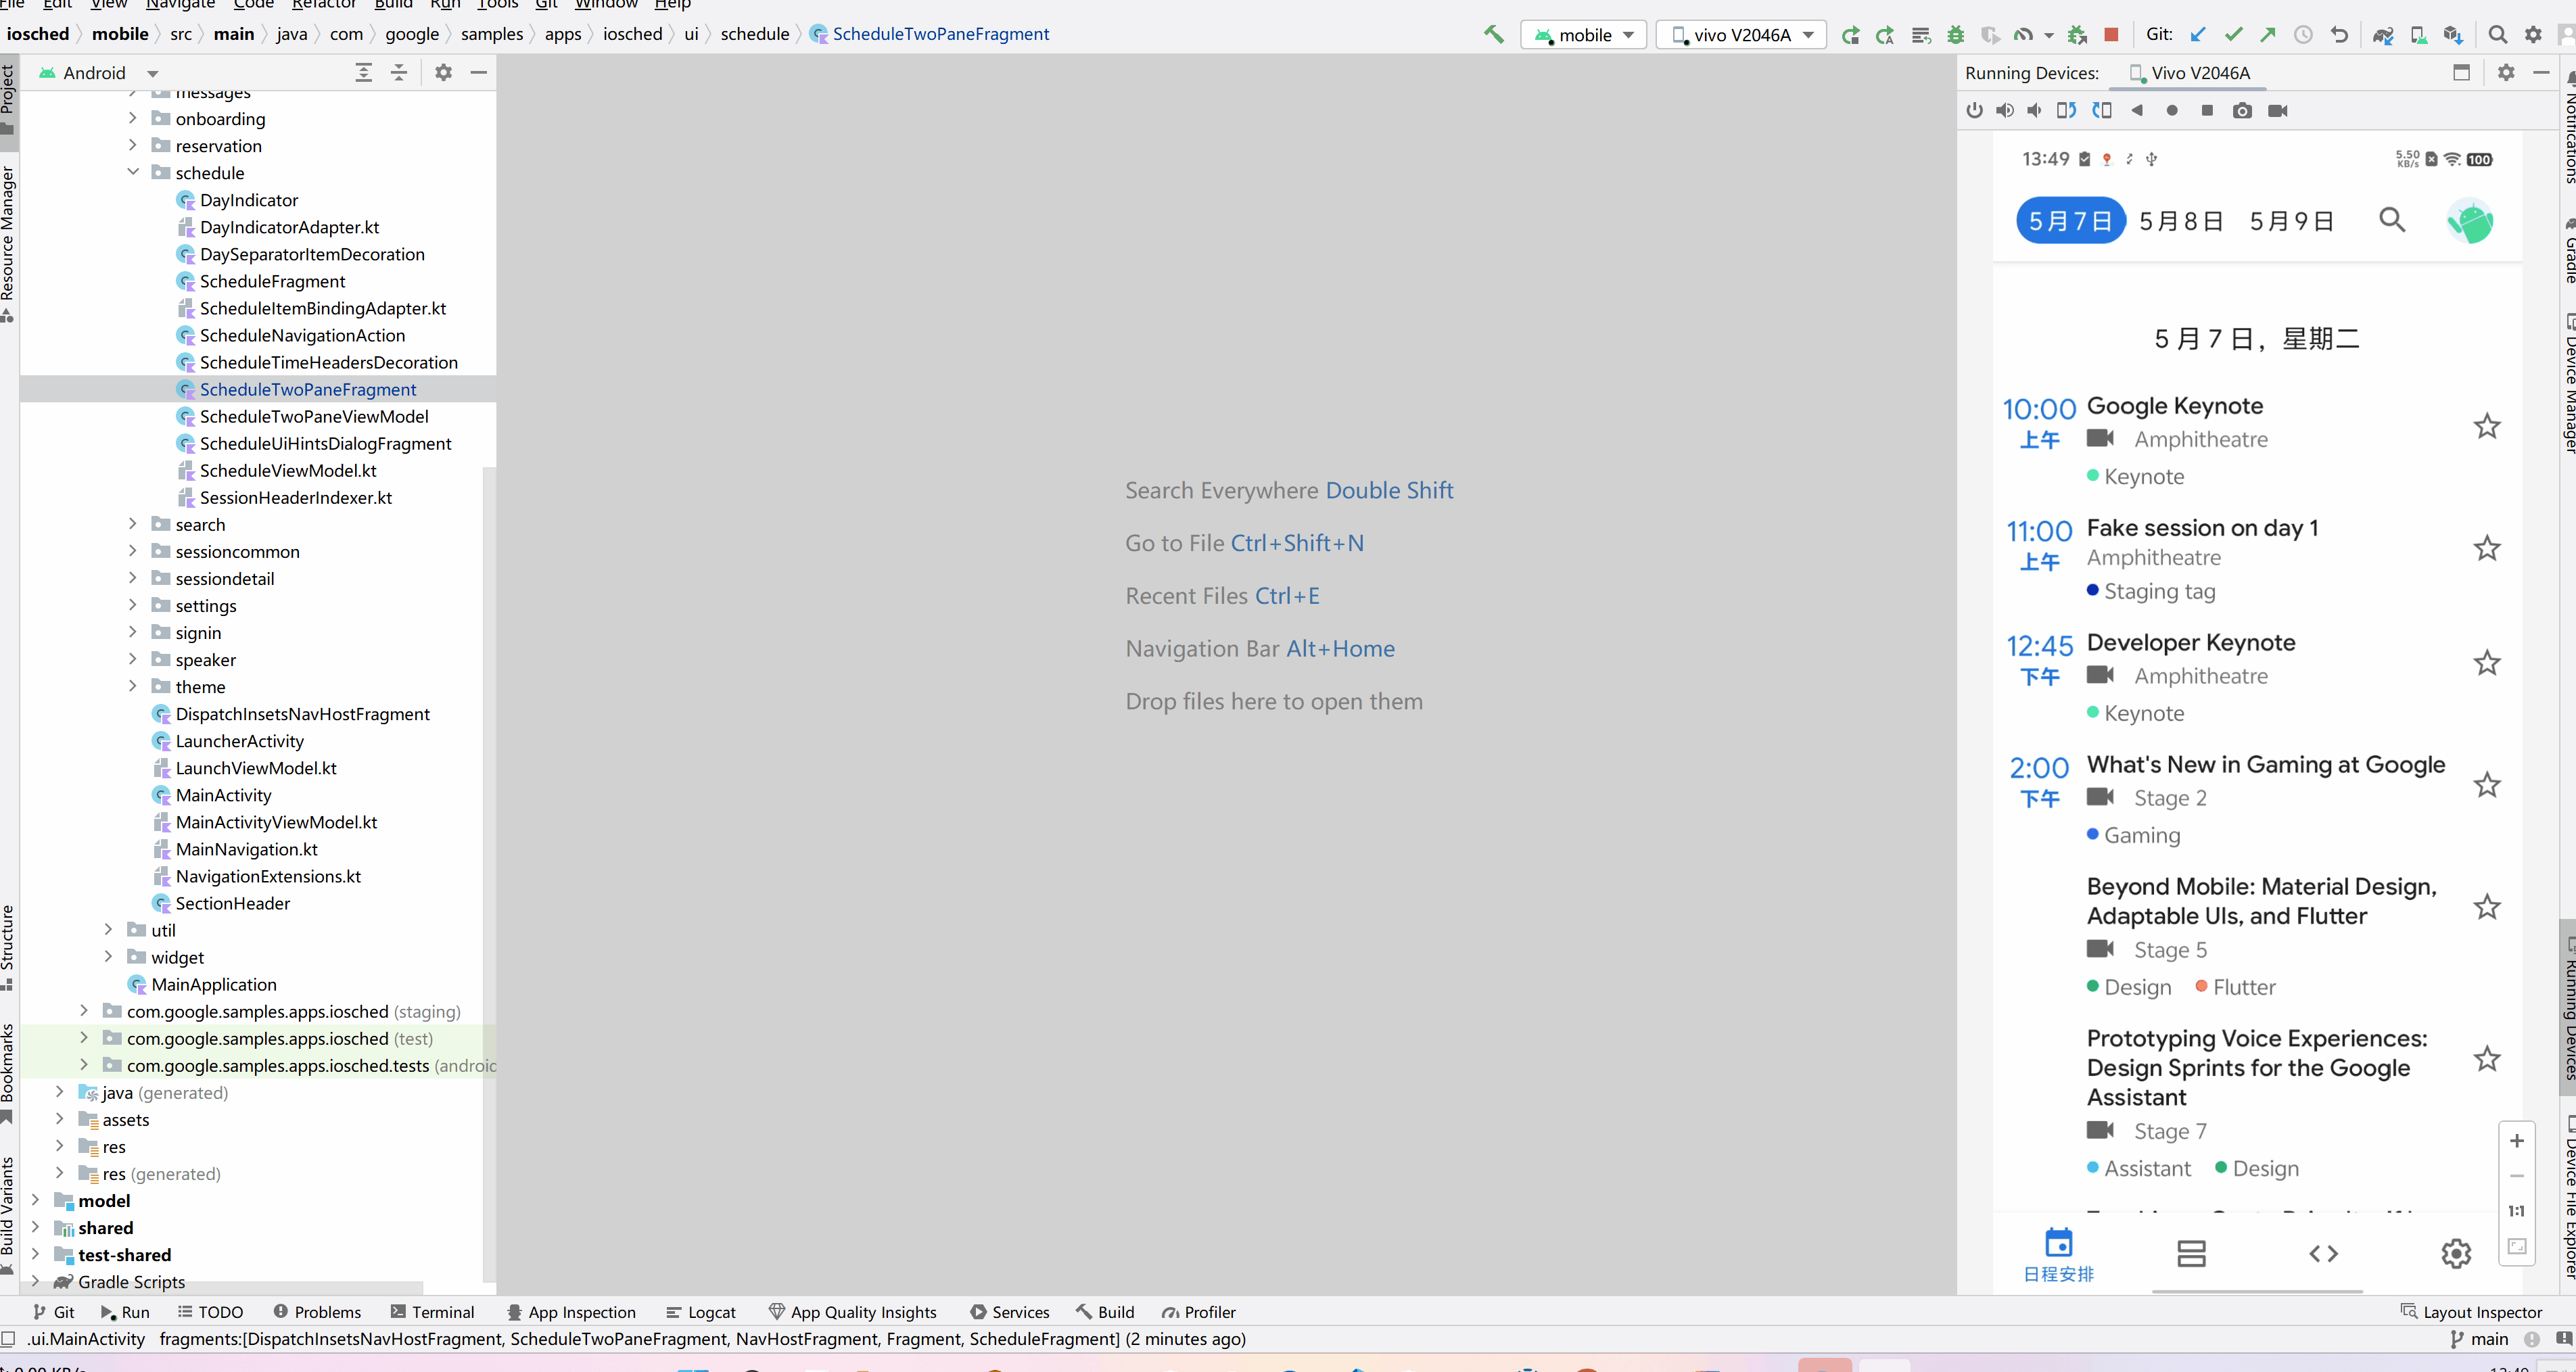This screenshot has width=2576, height=1372.
Task: Stop the running app
Action: (2111, 35)
